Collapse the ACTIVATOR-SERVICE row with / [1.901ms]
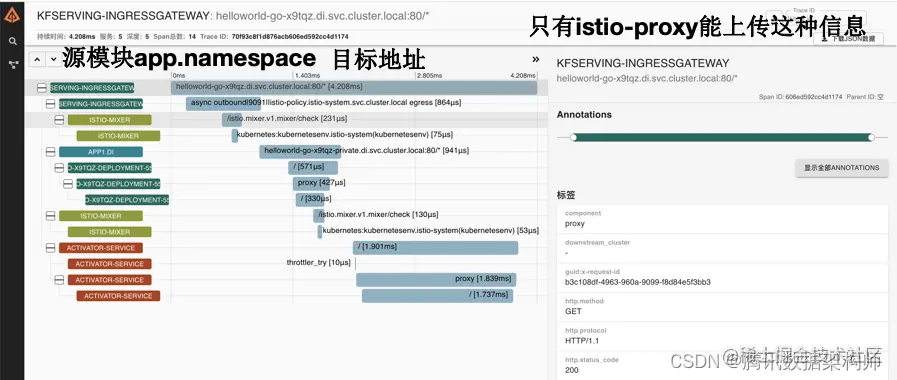Screen dimensions: 897x380 point(50,248)
